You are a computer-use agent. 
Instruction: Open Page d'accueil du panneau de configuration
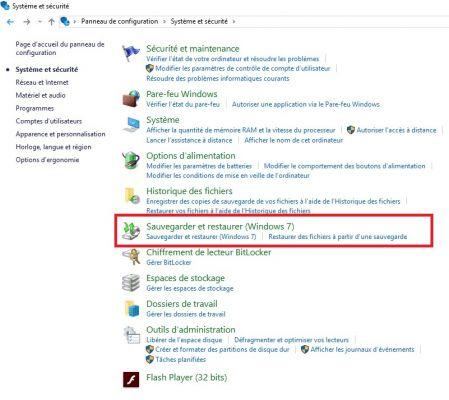(x=60, y=48)
